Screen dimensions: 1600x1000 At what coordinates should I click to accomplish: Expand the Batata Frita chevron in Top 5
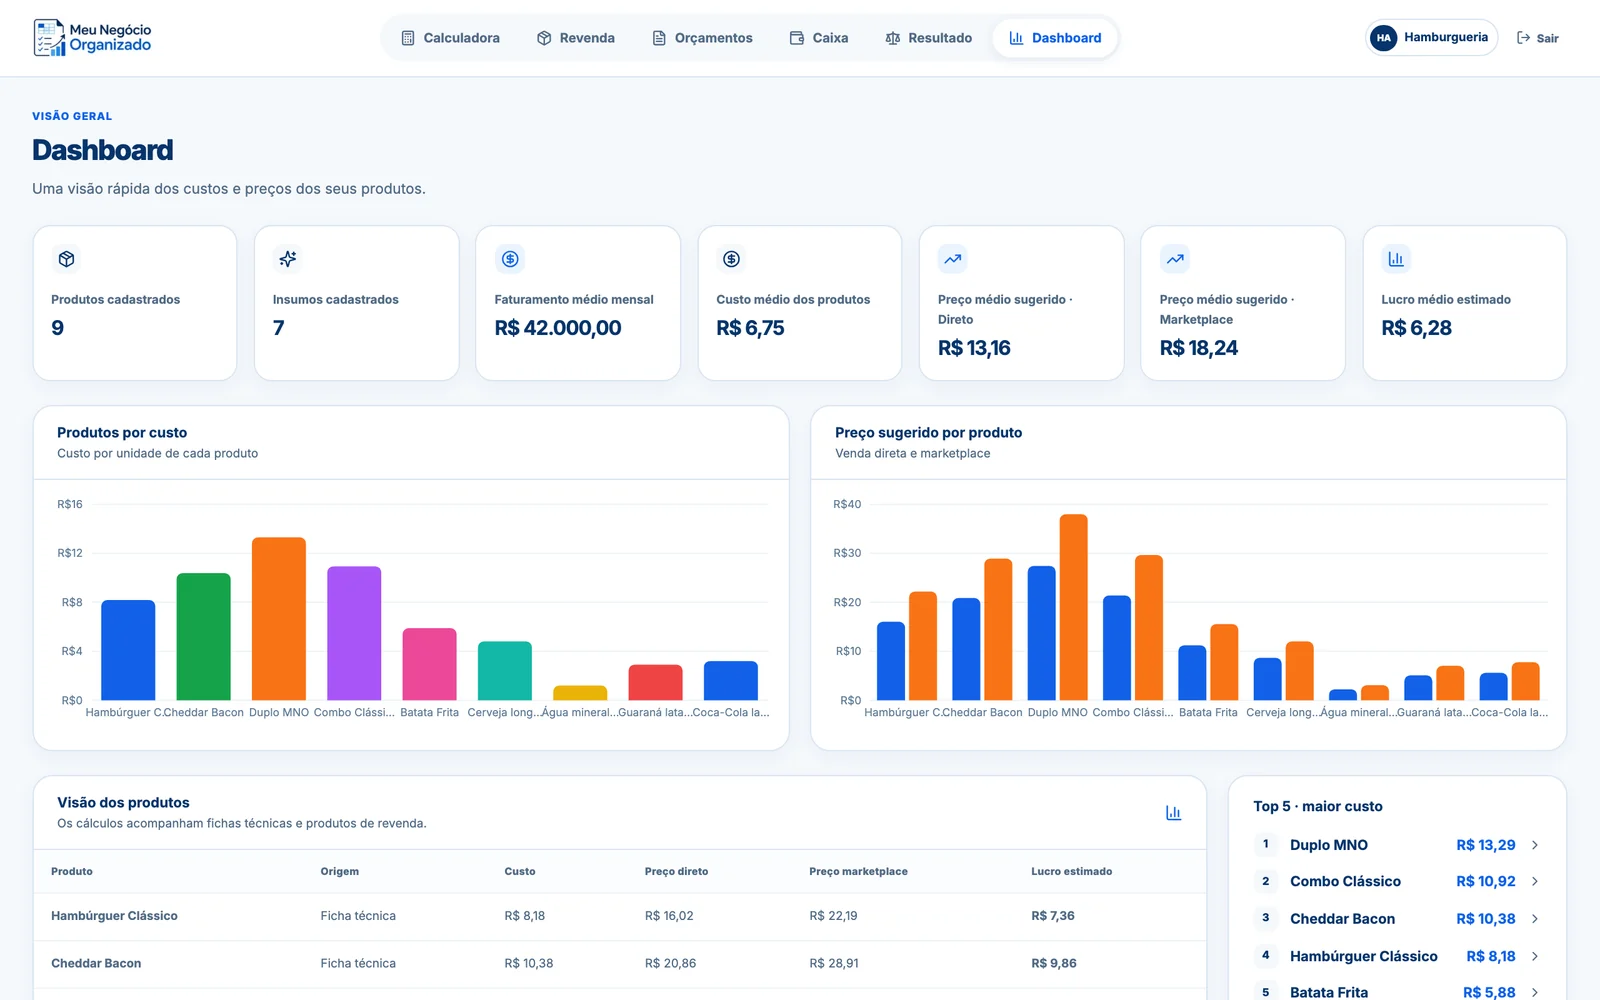tap(1535, 992)
